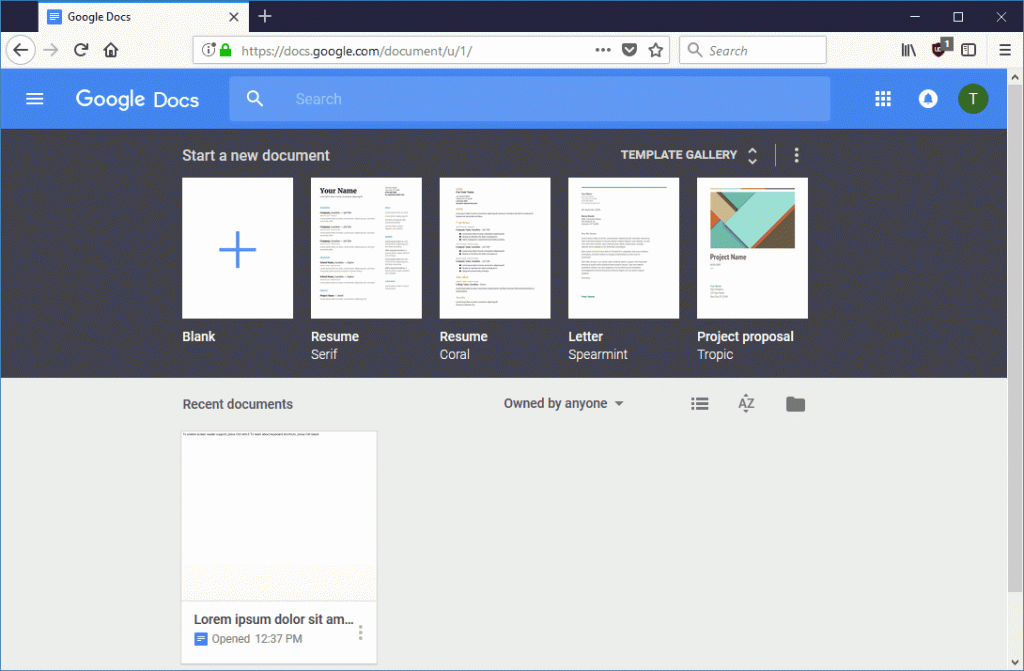Expand the Template Gallery
The width and height of the screenshot is (1024, 671).
click(x=689, y=155)
